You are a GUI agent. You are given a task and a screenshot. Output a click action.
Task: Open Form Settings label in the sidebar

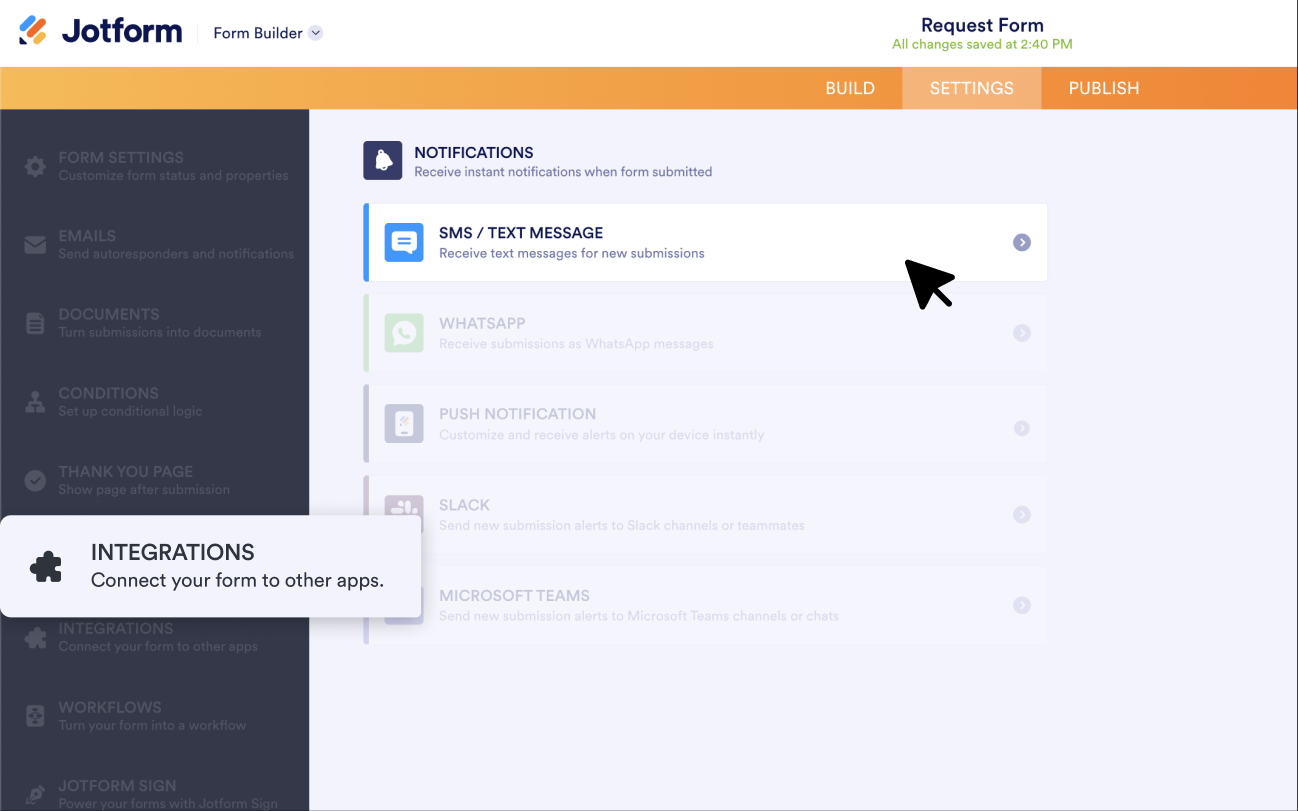(x=121, y=157)
